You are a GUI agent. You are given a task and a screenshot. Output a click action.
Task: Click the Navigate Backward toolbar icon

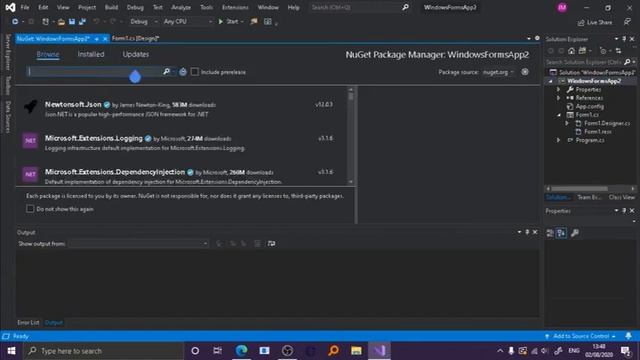15,22
